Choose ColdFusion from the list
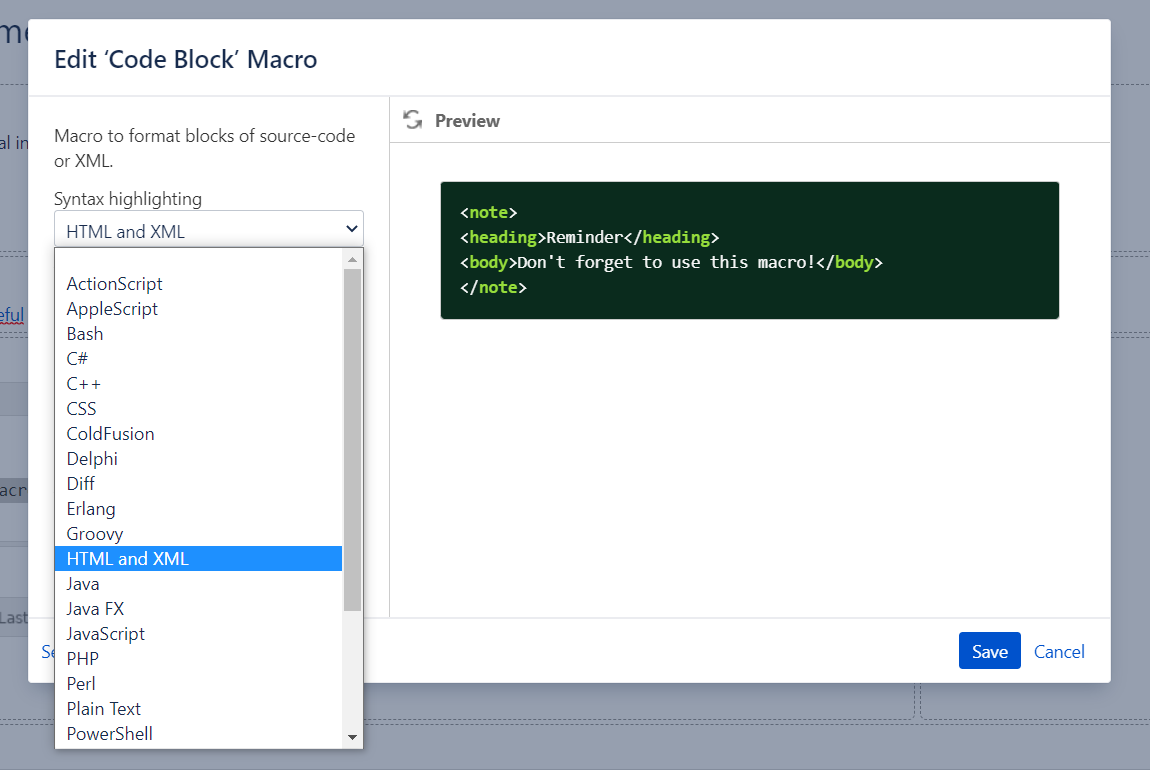 pyautogui.click(x=110, y=433)
